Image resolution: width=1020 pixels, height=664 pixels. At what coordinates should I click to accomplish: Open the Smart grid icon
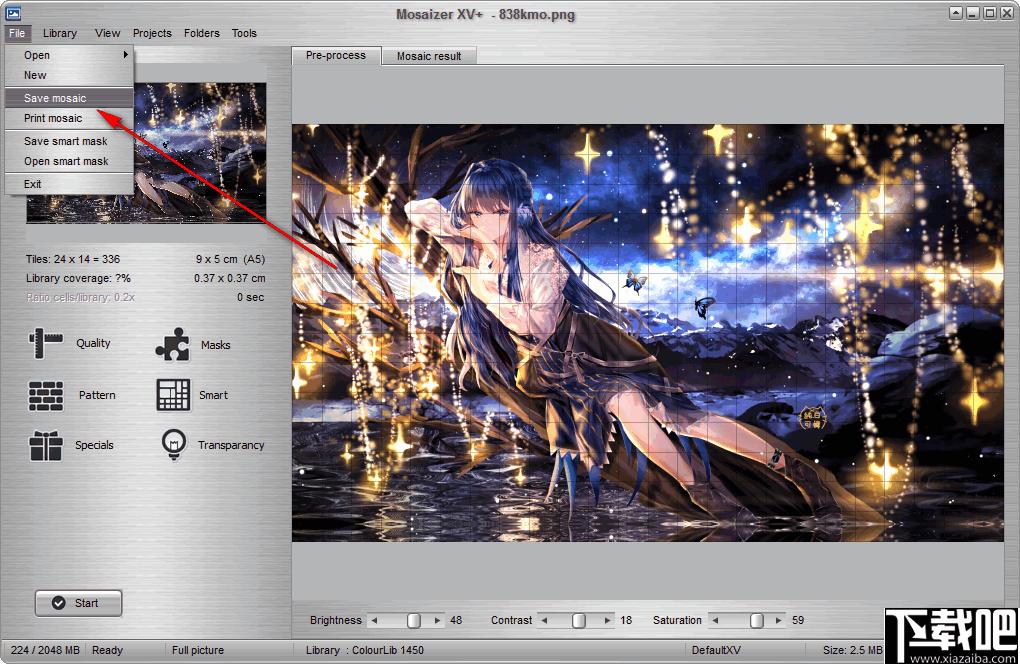[173, 395]
